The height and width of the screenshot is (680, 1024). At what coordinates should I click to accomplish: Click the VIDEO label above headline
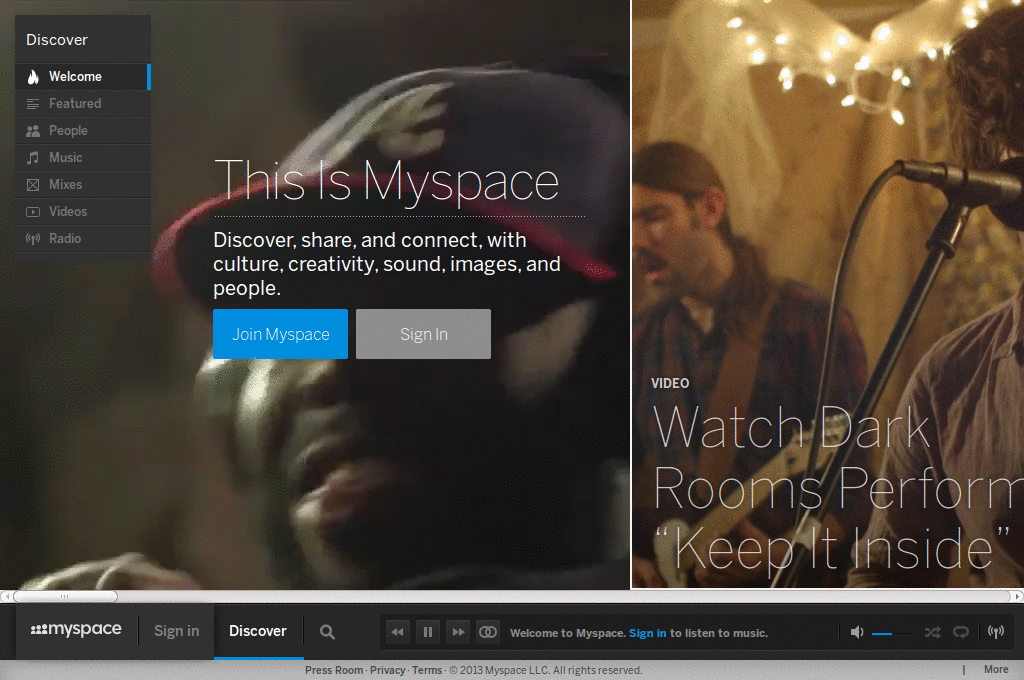click(x=670, y=383)
